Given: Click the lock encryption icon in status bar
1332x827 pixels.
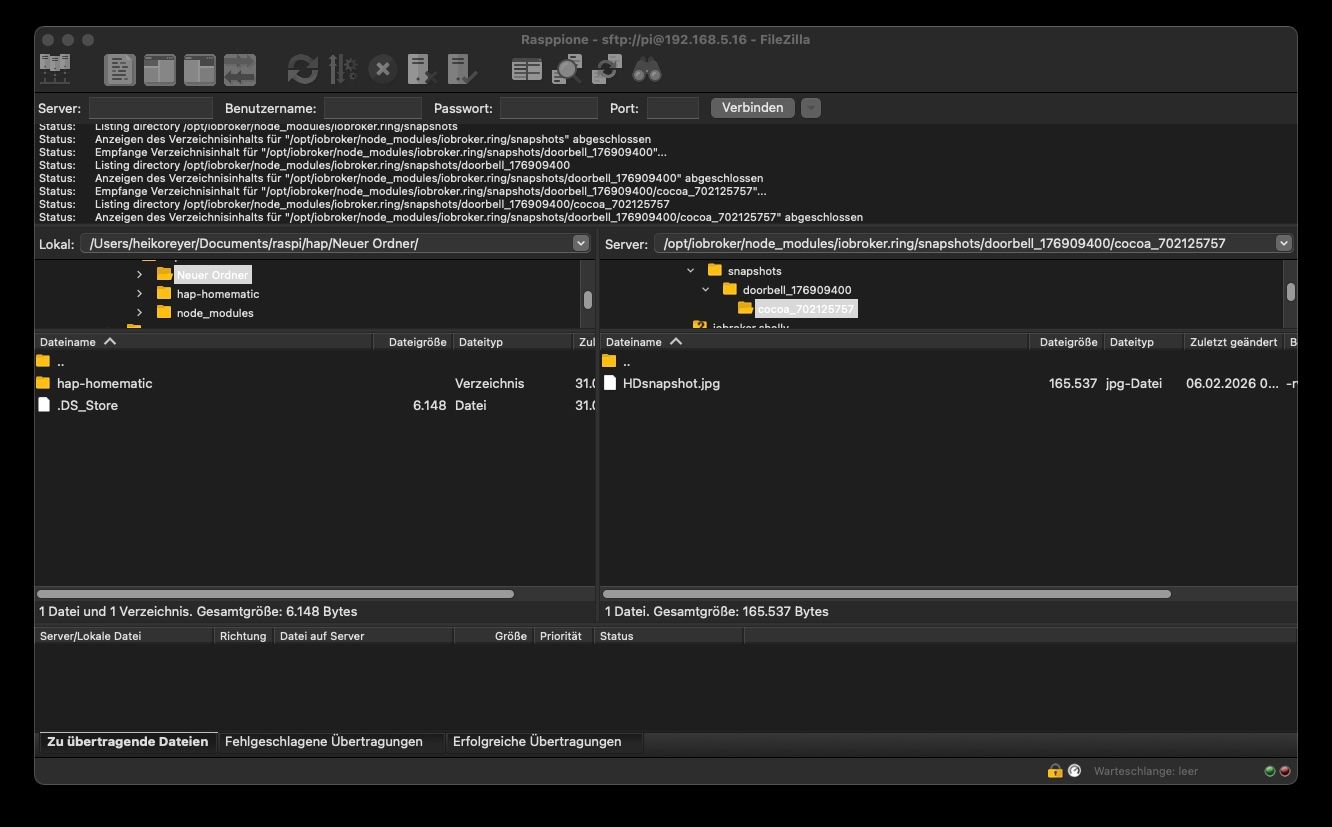Looking at the screenshot, I should pos(1054,771).
